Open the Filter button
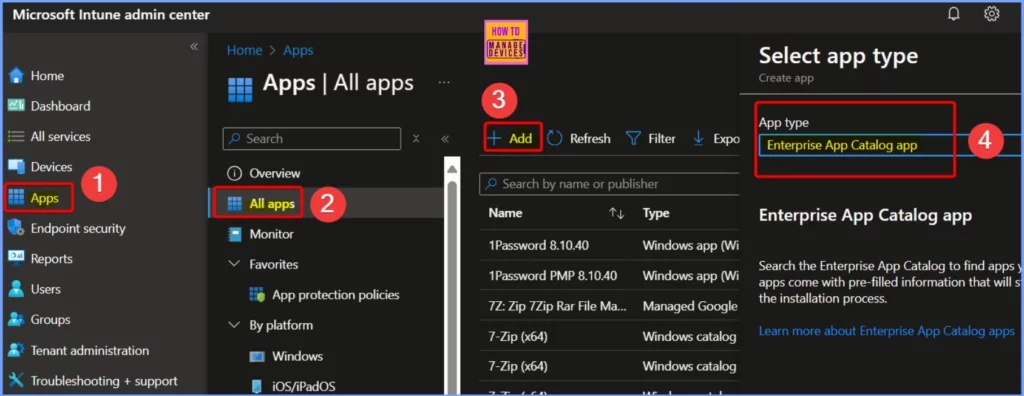1024x396 pixels. (x=651, y=139)
